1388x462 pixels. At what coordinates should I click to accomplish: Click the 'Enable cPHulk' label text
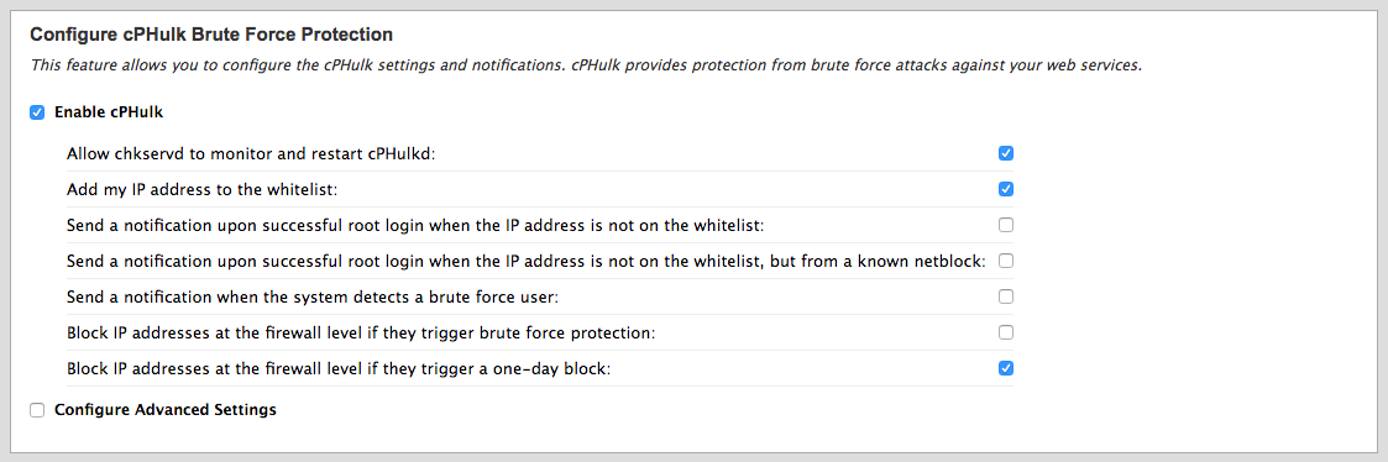pyautogui.click(x=108, y=112)
